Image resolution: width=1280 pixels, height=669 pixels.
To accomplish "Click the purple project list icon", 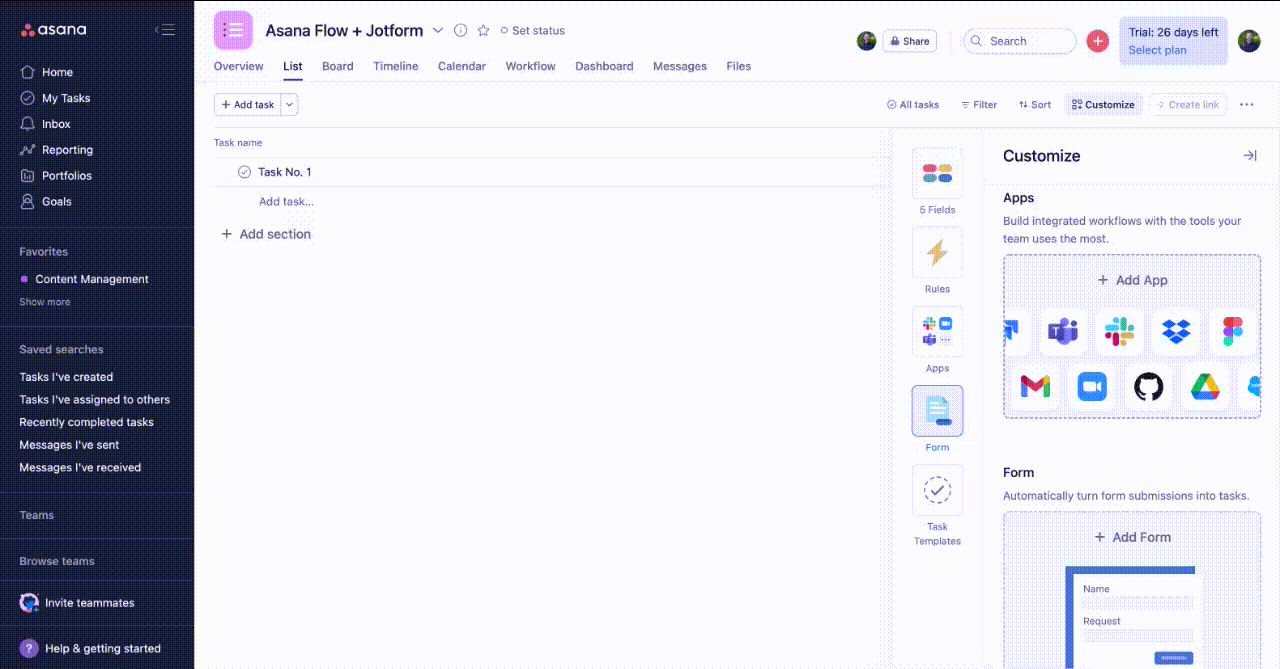I will click(x=233, y=30).
